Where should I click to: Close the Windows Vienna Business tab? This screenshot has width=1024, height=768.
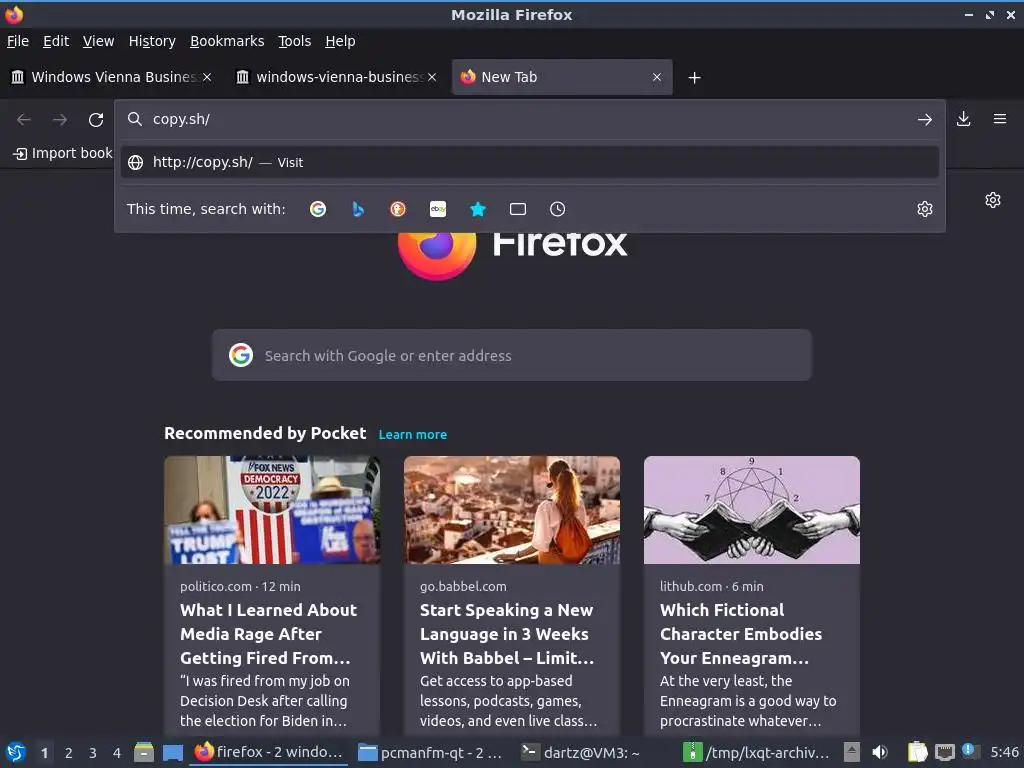point(207,77)
